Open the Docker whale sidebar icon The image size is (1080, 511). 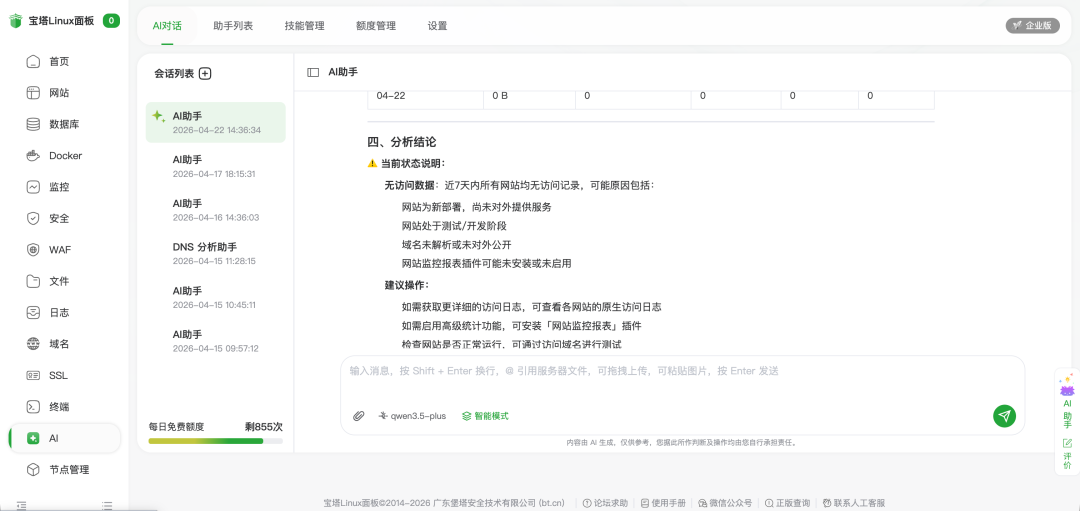(x=32, y=156)
